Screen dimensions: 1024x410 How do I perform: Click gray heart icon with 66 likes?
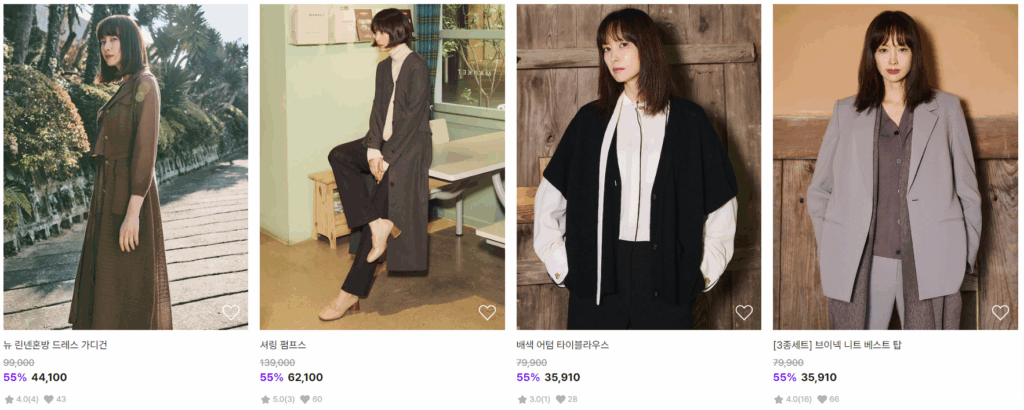(822, 399)
